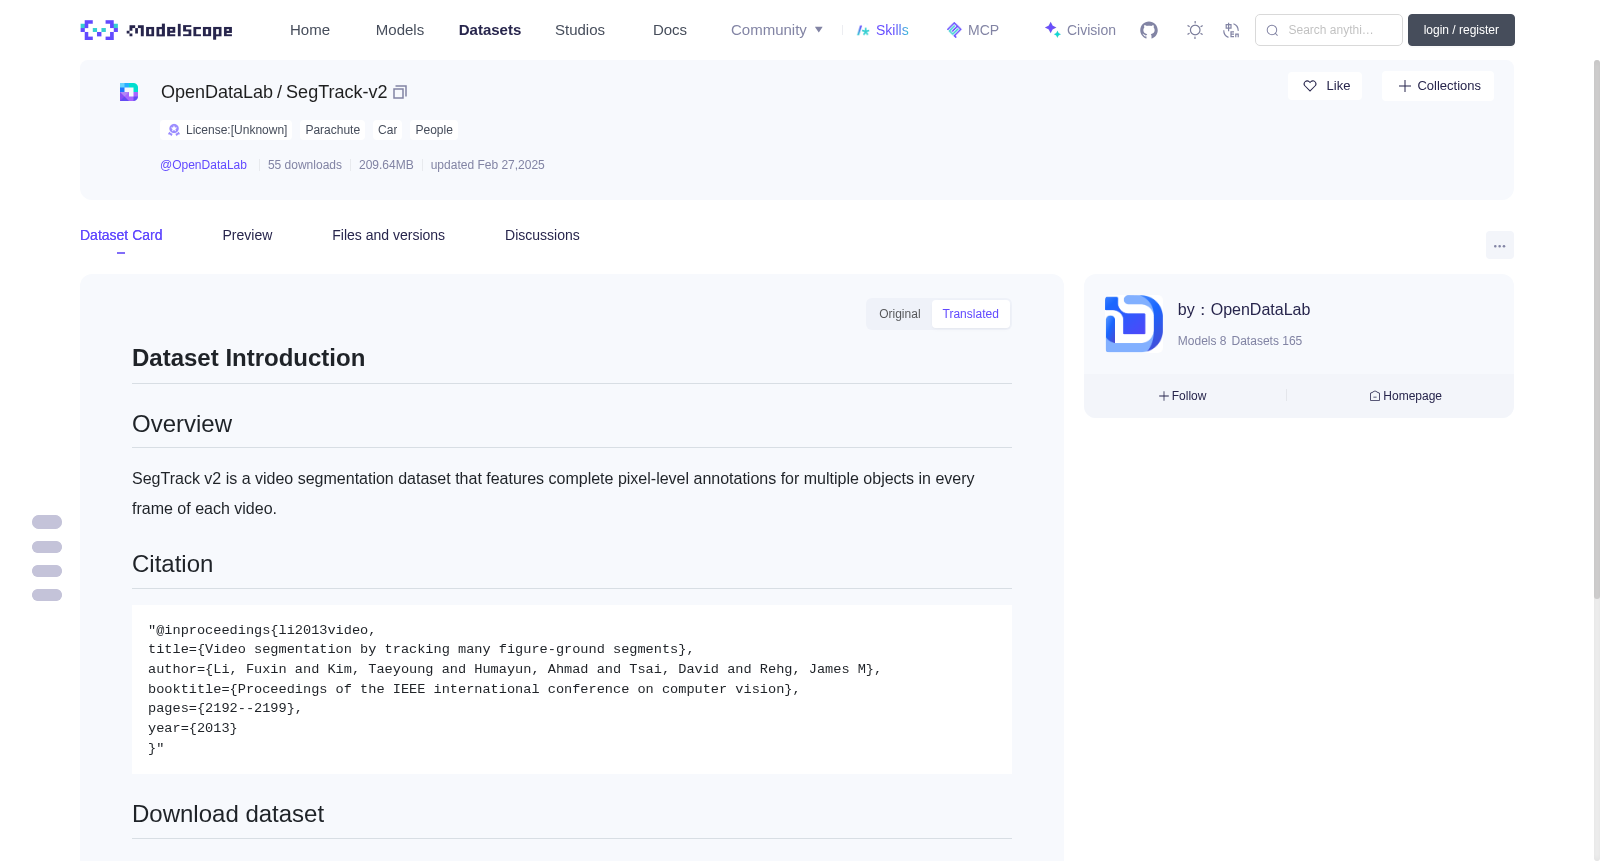The height and width of the screenshot is (861, 1600).
Task: Jump to fourth section via outline marker
Action: 47,595
